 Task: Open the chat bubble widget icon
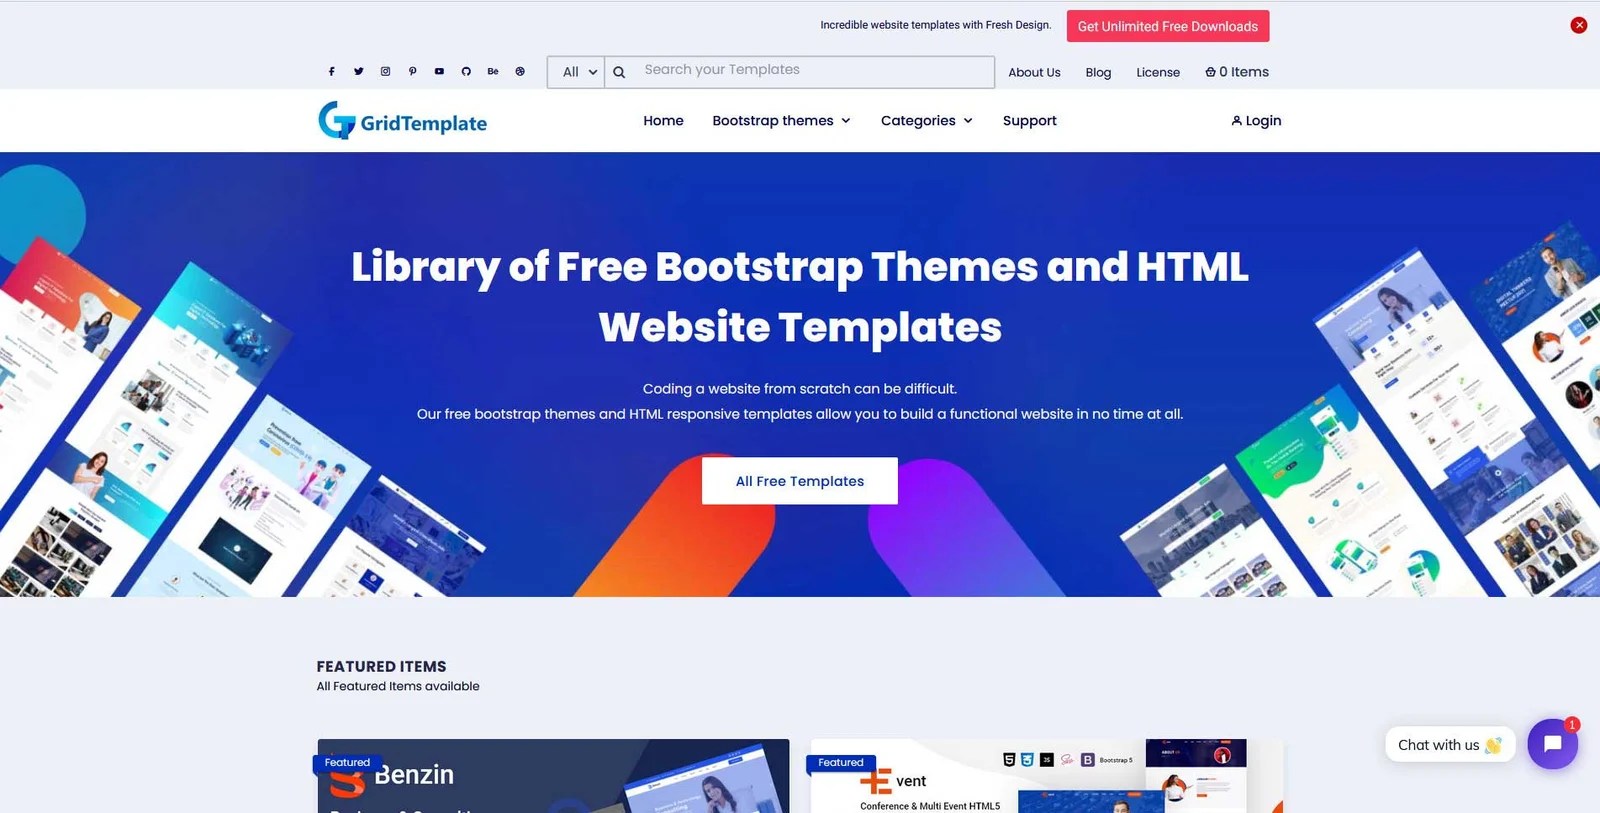coord(1552,744)
